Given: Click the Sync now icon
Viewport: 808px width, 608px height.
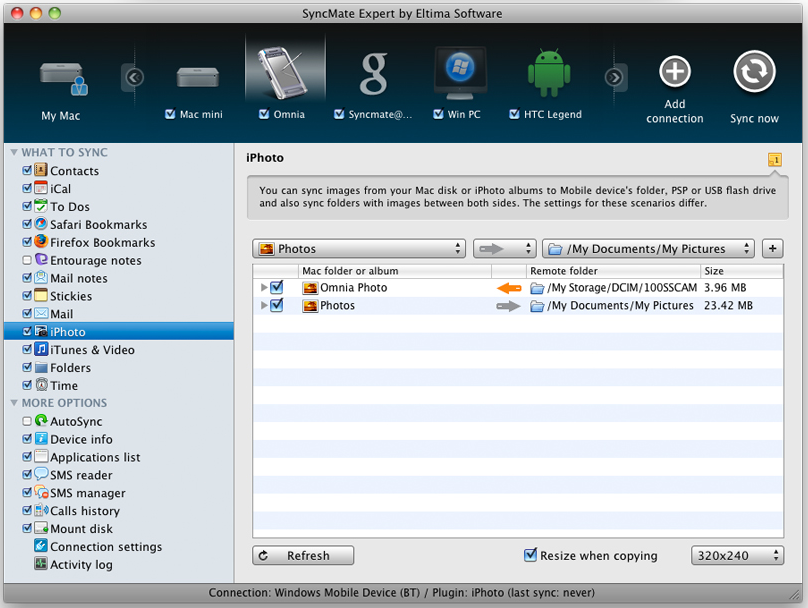Looking at the screenshot, I should 754,73.
